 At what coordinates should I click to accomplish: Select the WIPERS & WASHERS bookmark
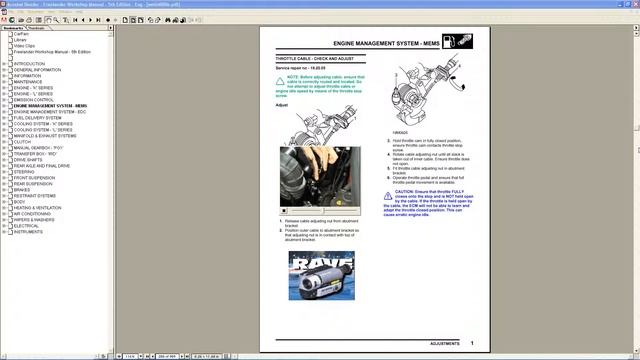(34, 220)
